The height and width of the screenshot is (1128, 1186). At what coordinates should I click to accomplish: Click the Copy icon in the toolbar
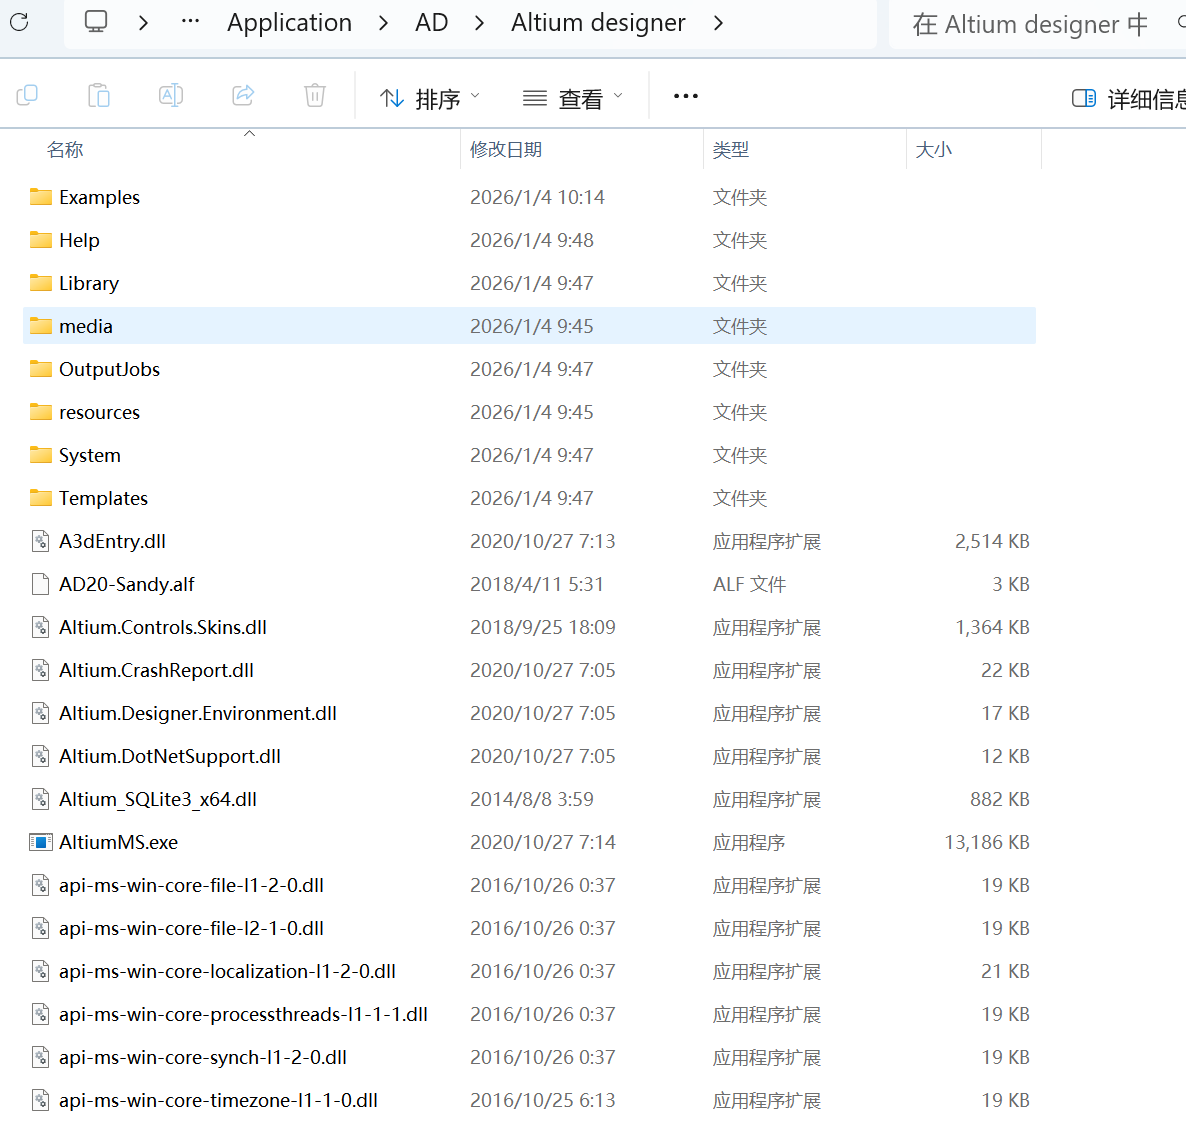pos(27,96)
